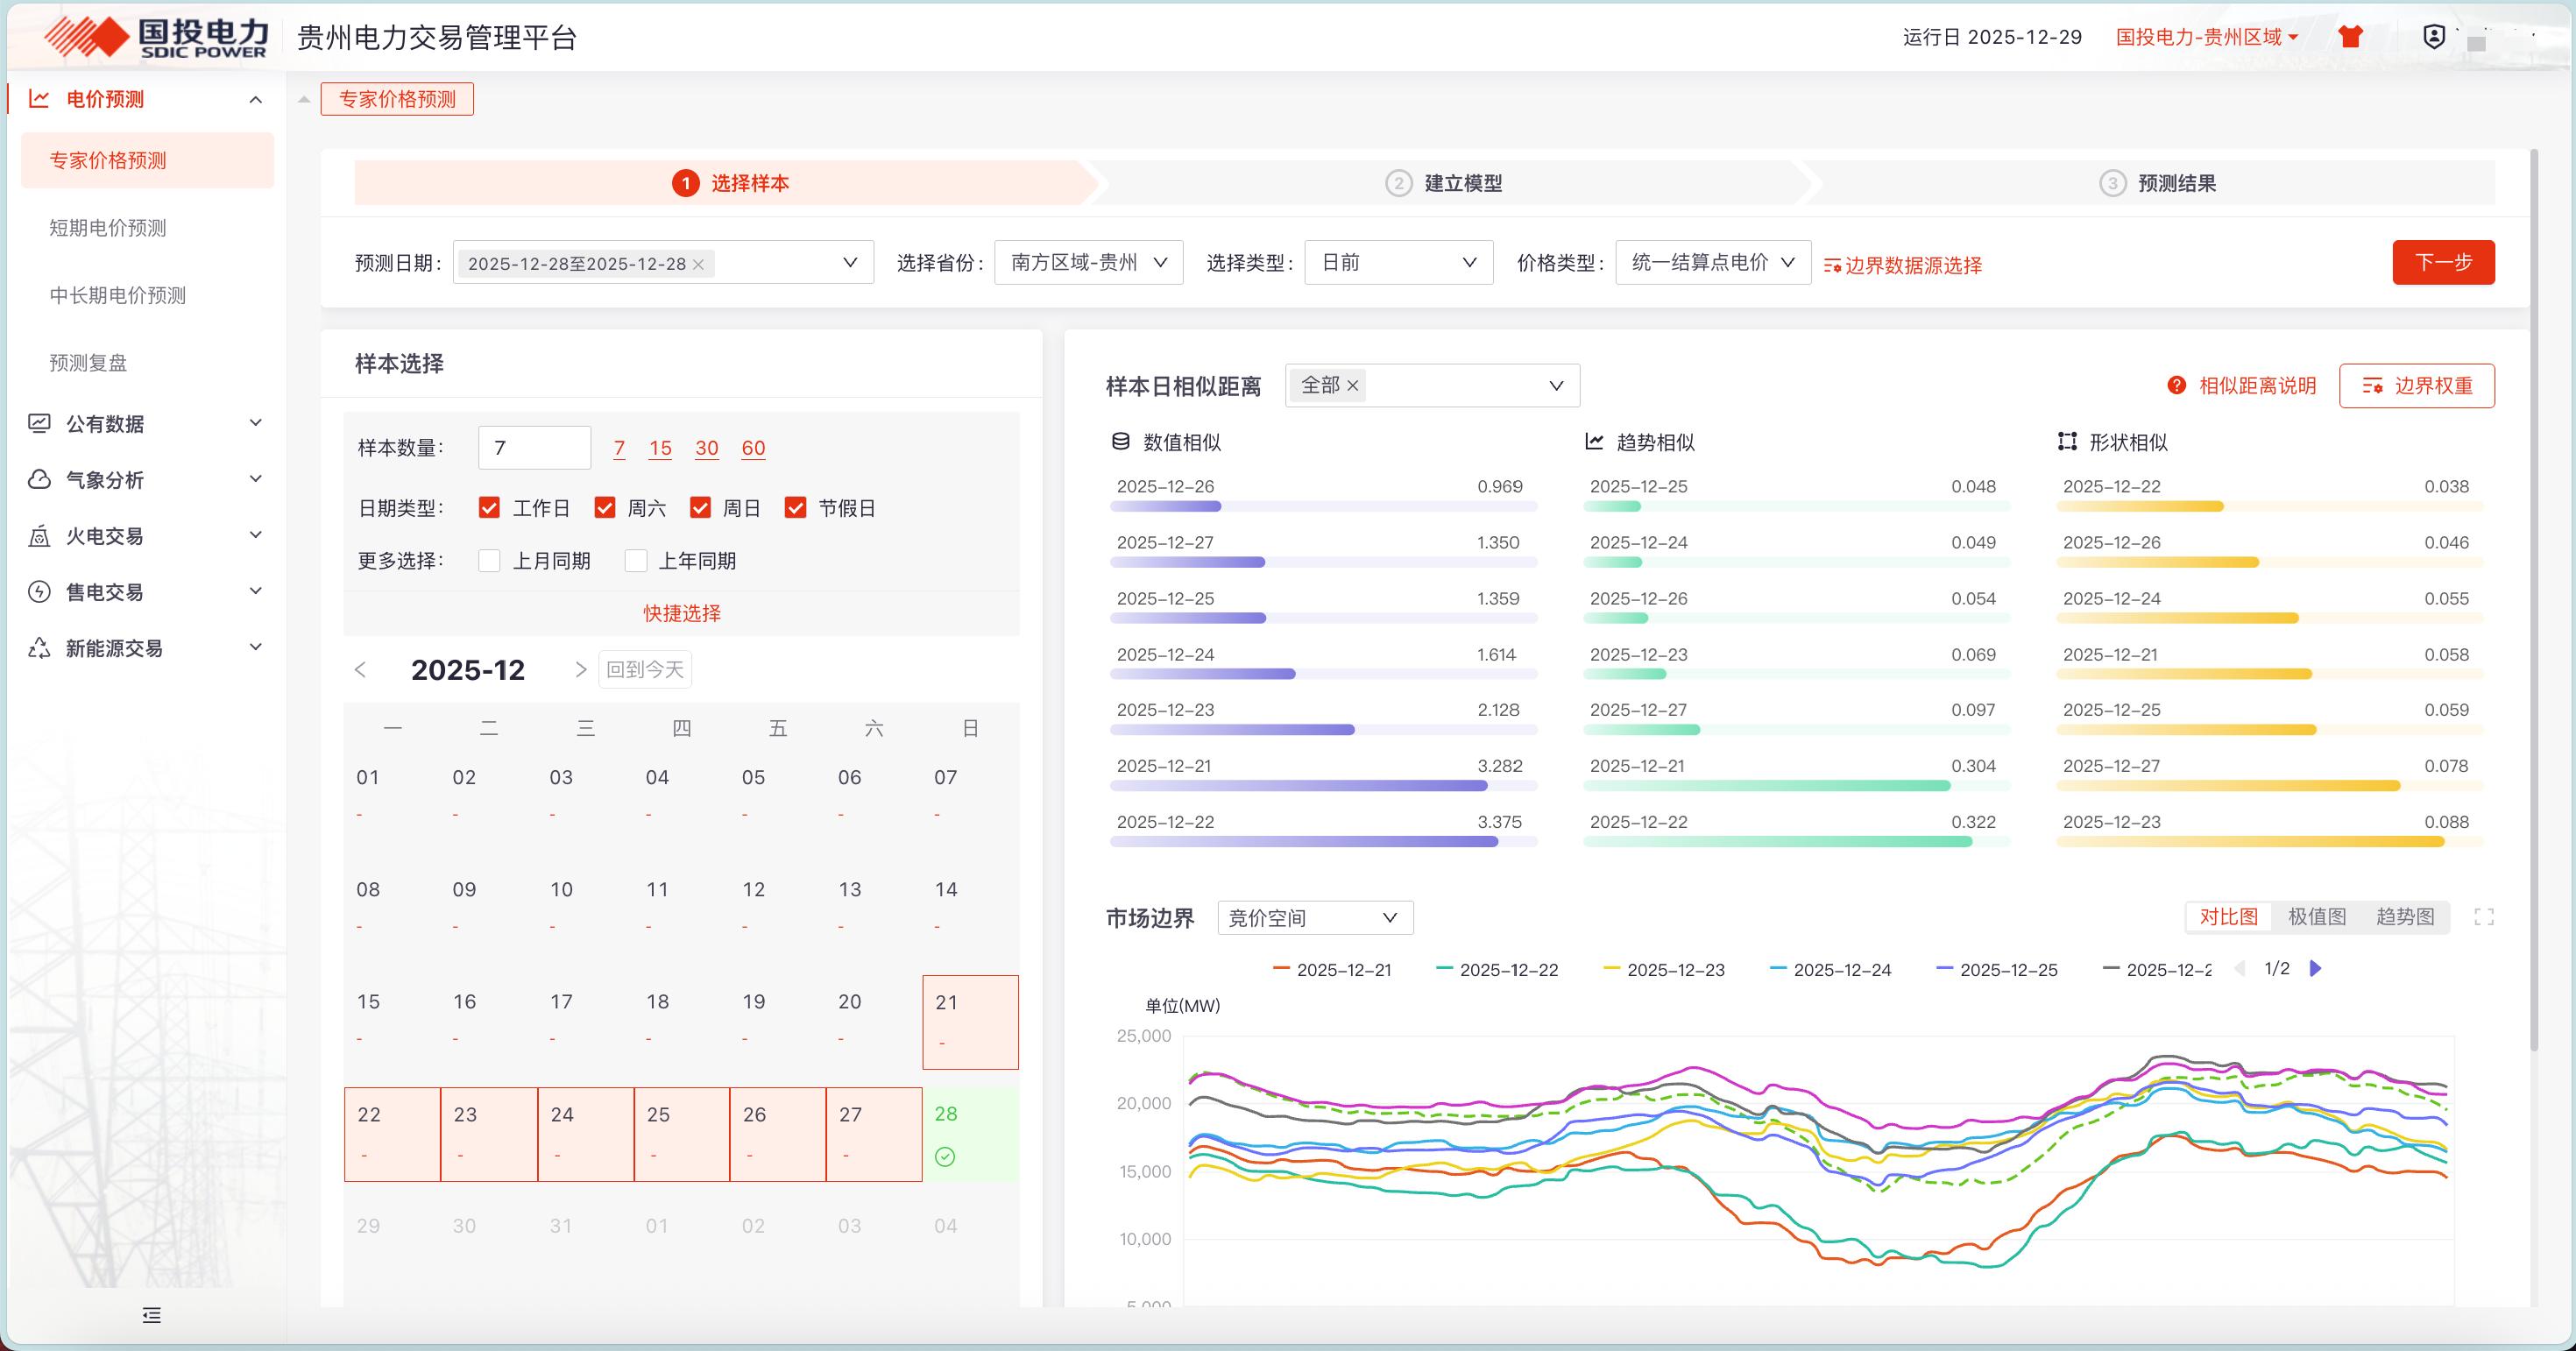Open the 竞价空间 market boundary dropdown
The image size is (2576, 1351).
[x=1314, y=918]
